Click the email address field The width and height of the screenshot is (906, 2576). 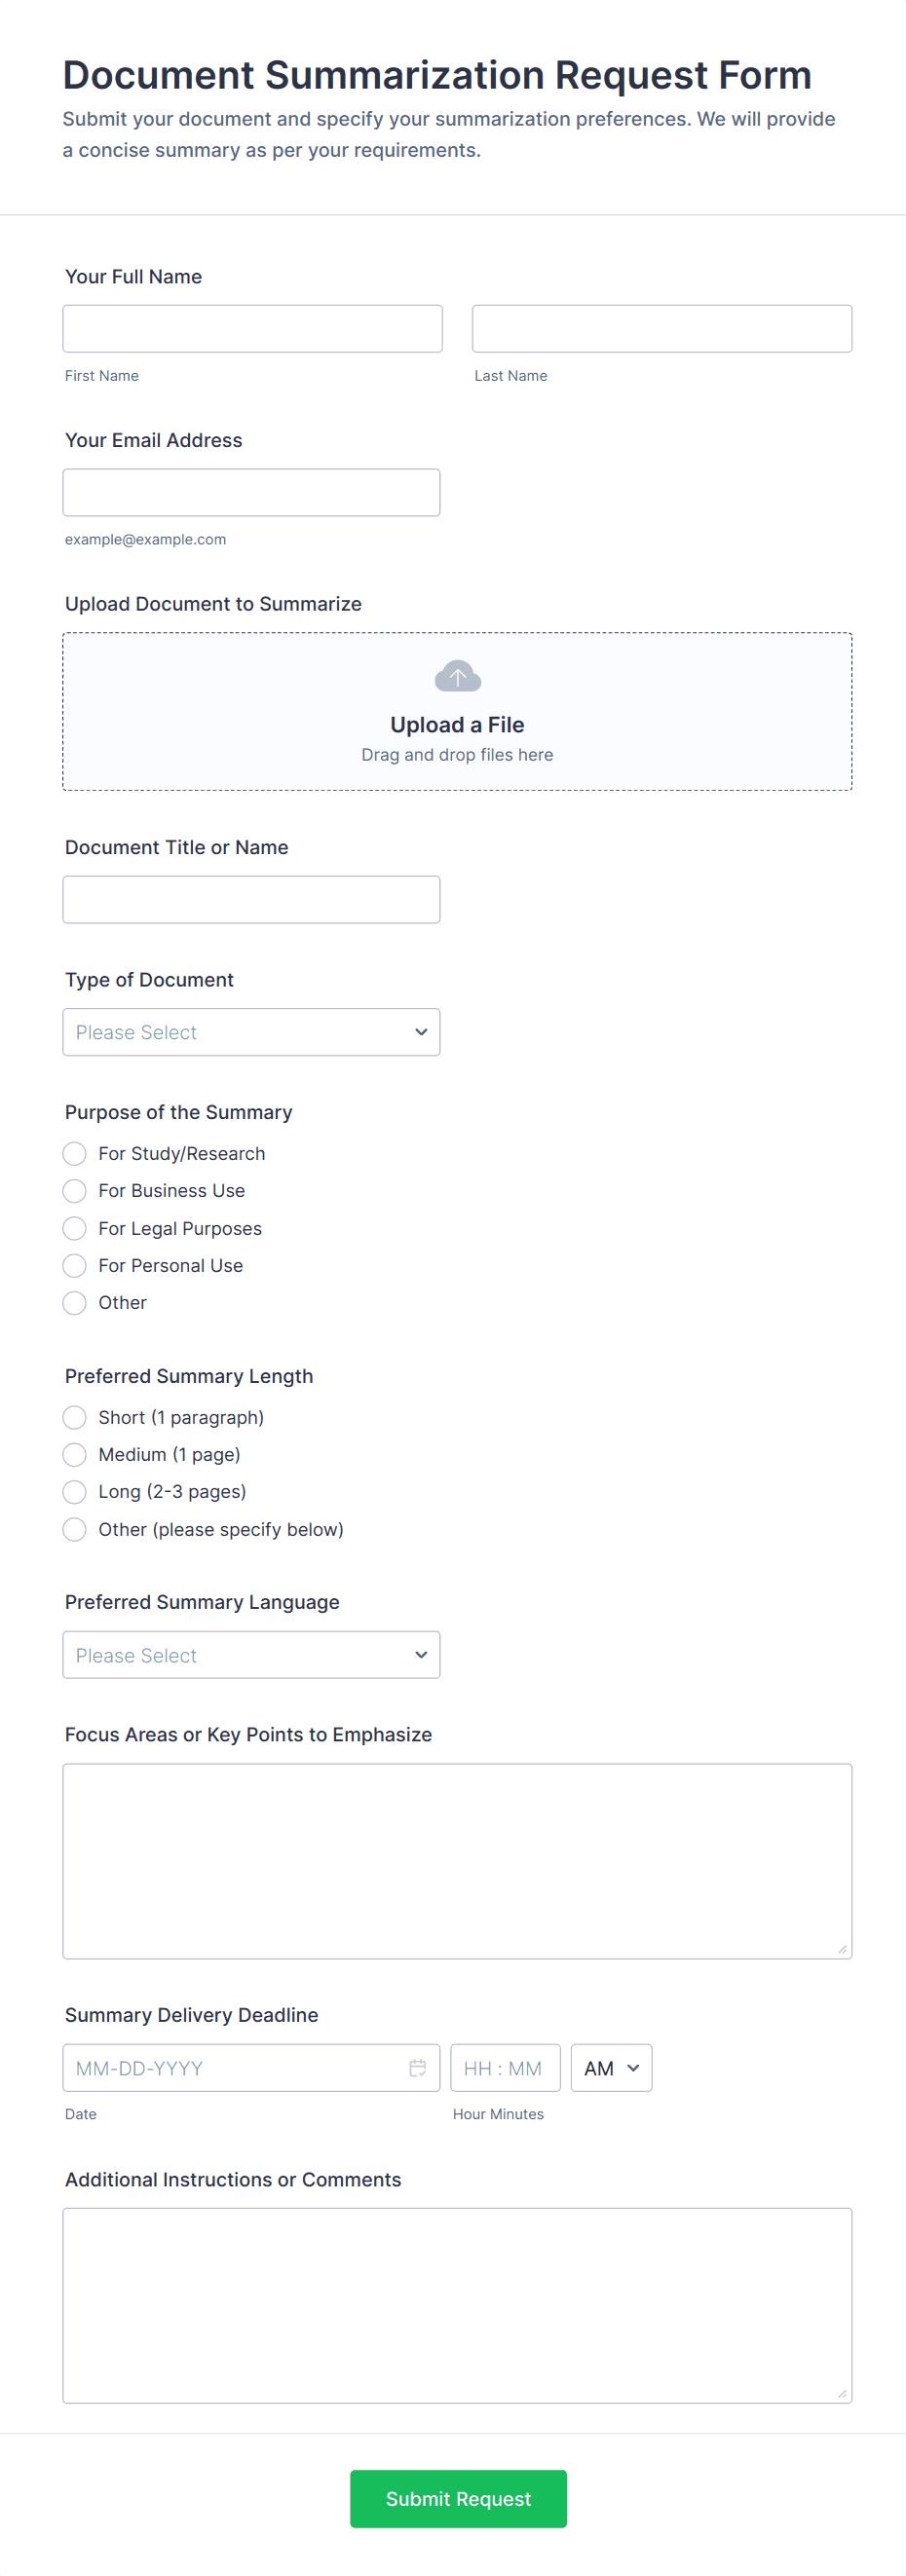pyautogui.click(x=251, y=493)
